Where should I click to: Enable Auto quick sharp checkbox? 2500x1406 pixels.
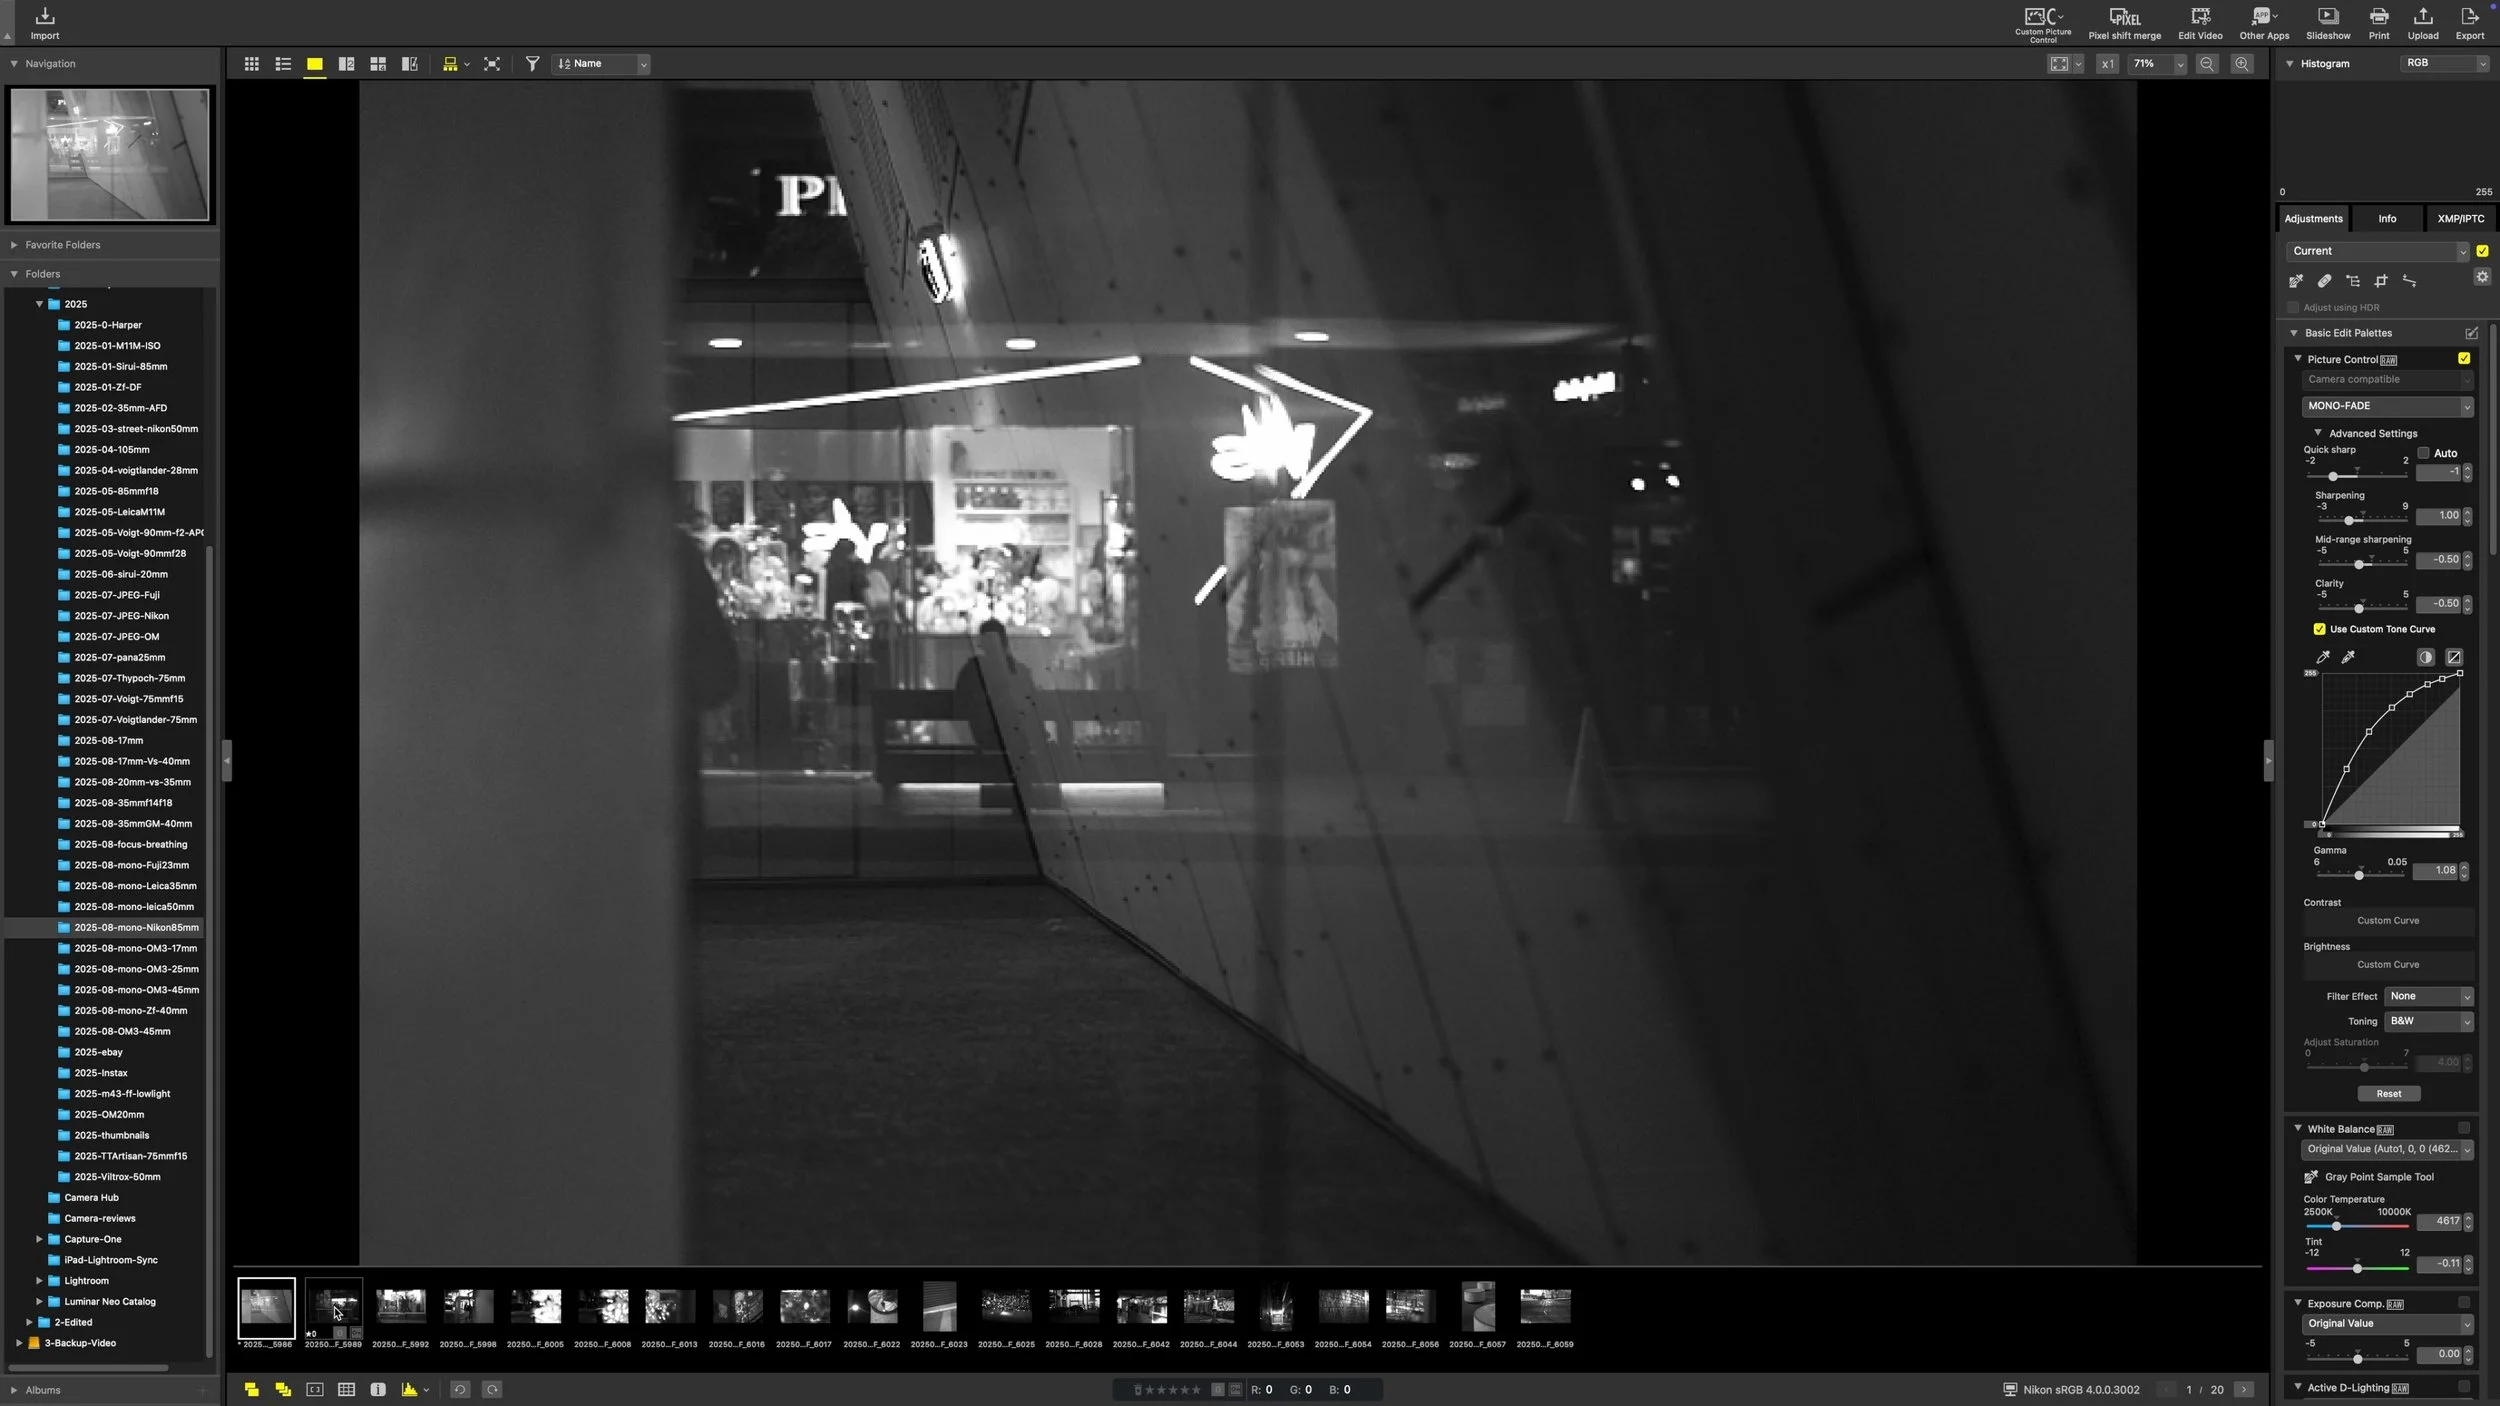(x=2423, y=453)
